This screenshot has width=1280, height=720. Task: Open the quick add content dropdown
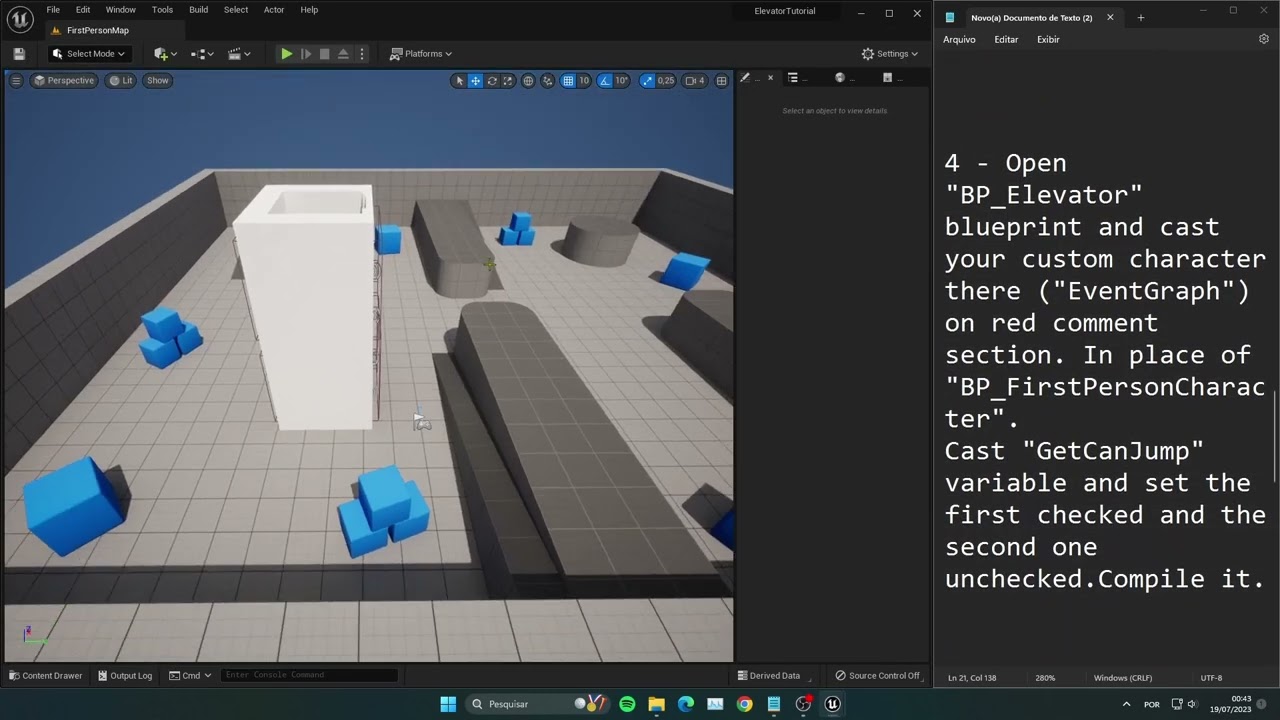(165, 54)
